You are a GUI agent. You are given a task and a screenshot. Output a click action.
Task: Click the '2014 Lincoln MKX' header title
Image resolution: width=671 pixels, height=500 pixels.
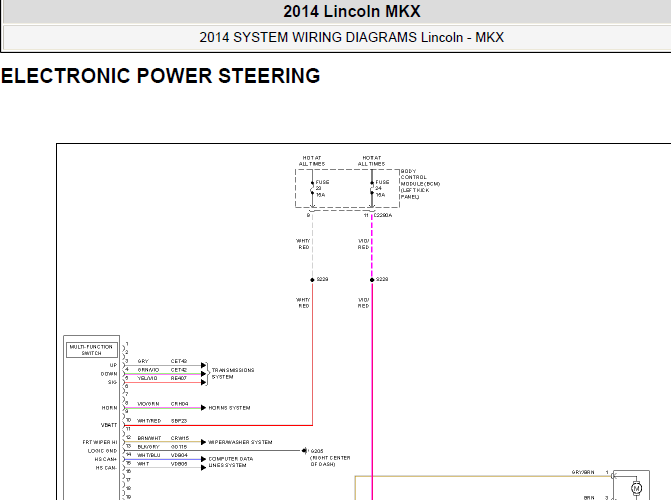tap(352, 12)
